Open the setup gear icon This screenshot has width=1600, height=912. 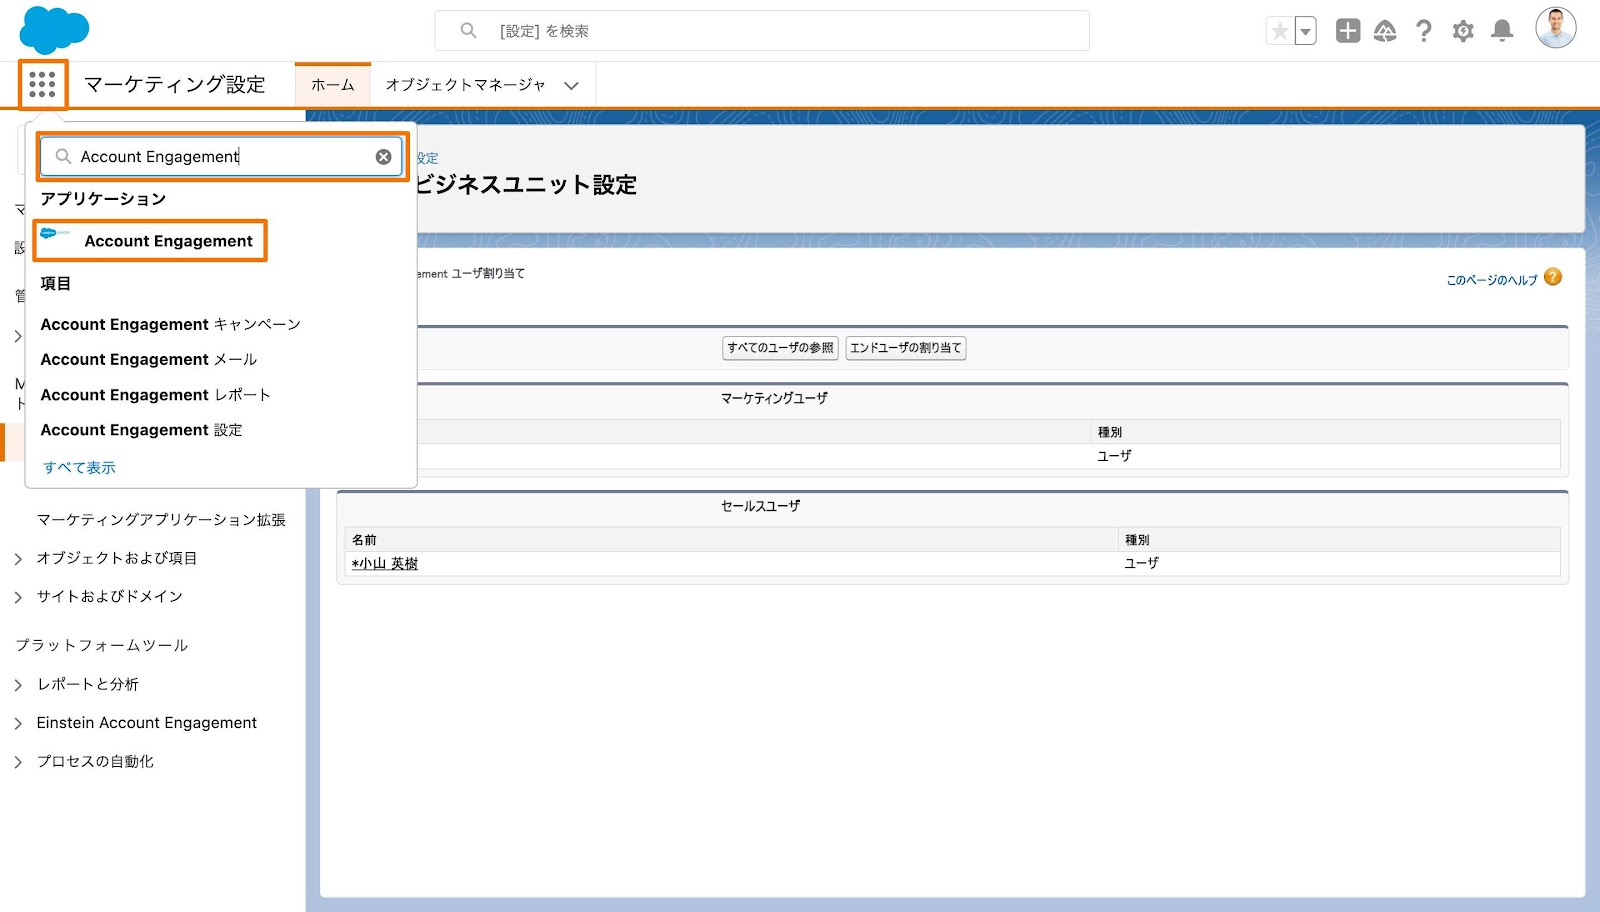click(x=1463, y=31)
